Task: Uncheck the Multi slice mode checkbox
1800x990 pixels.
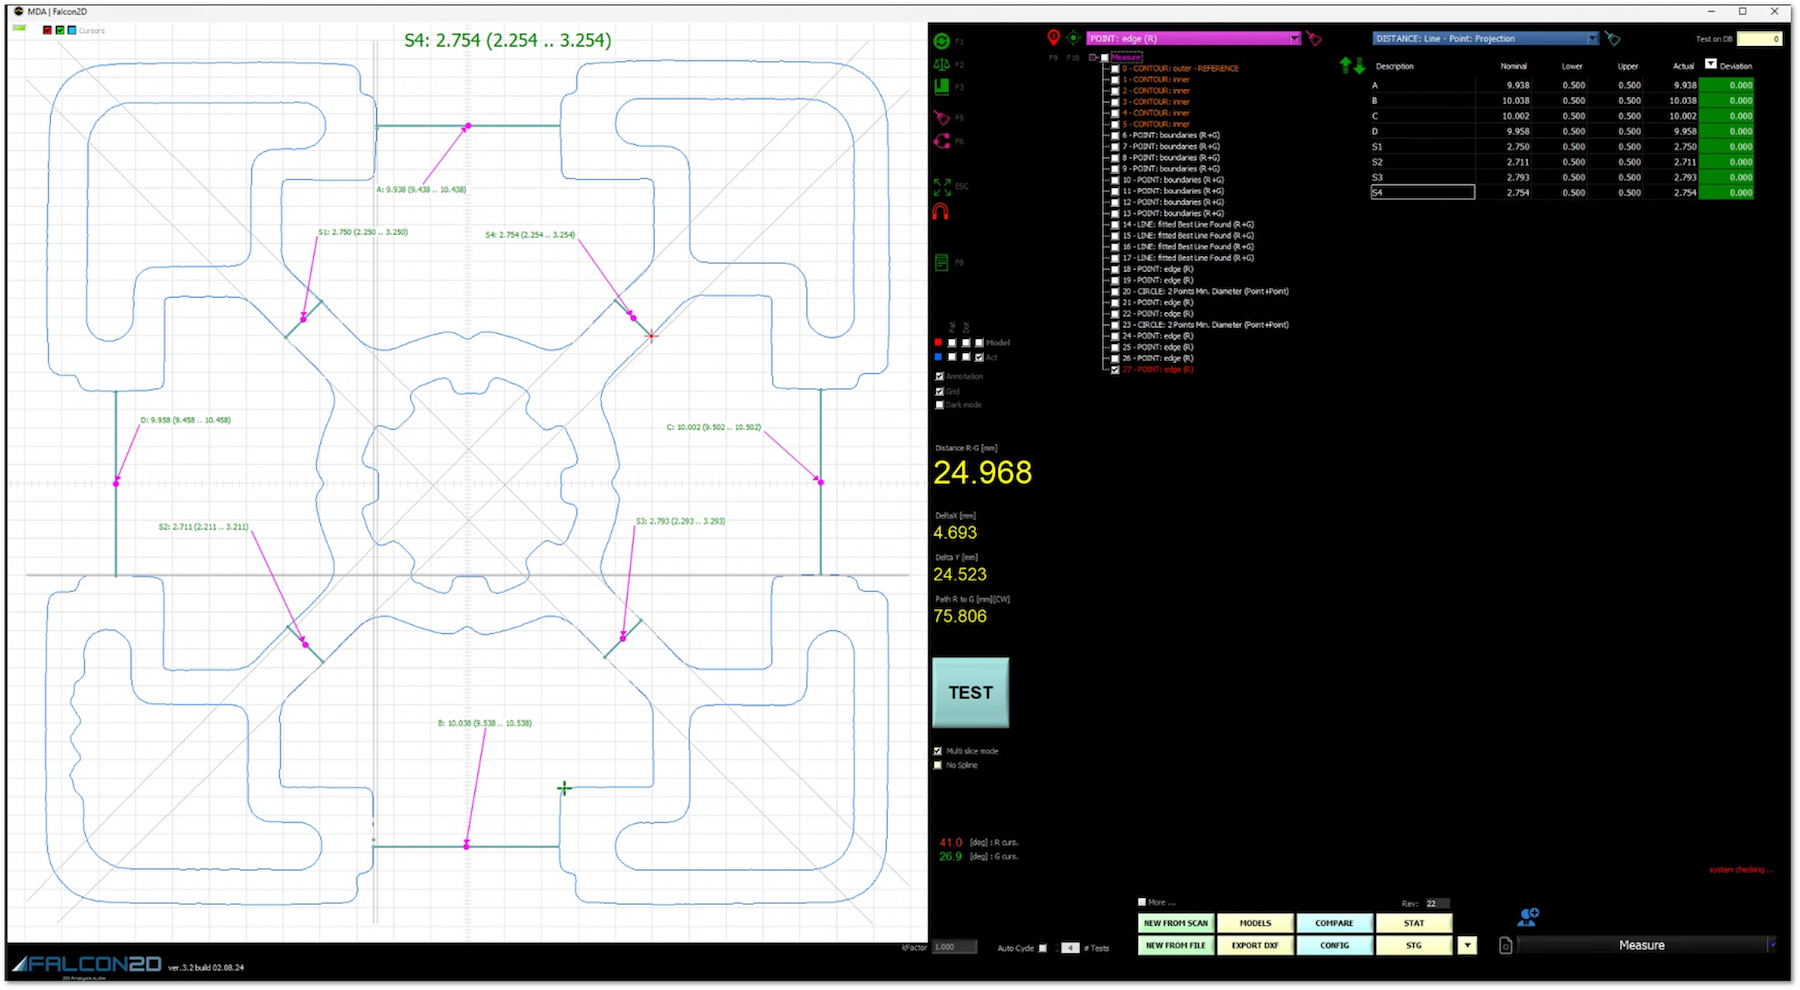Action: (938, 751)
